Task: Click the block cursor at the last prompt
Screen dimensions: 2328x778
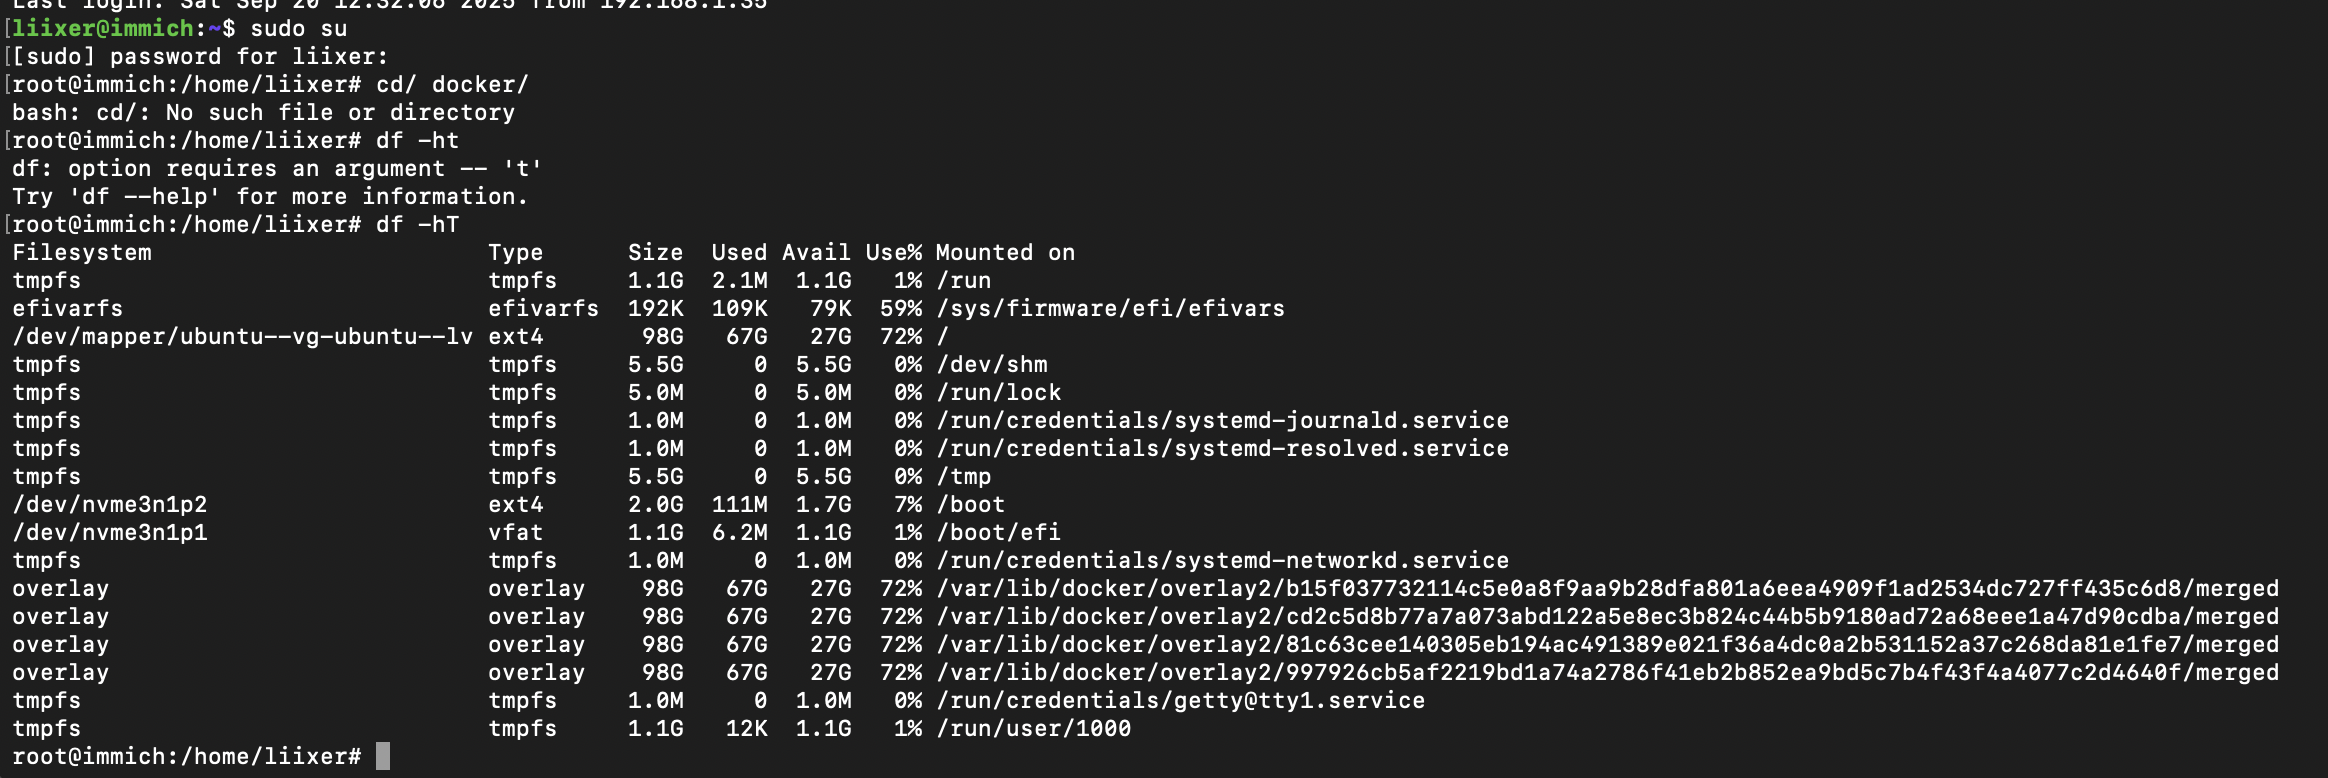Action: [382, 756]
